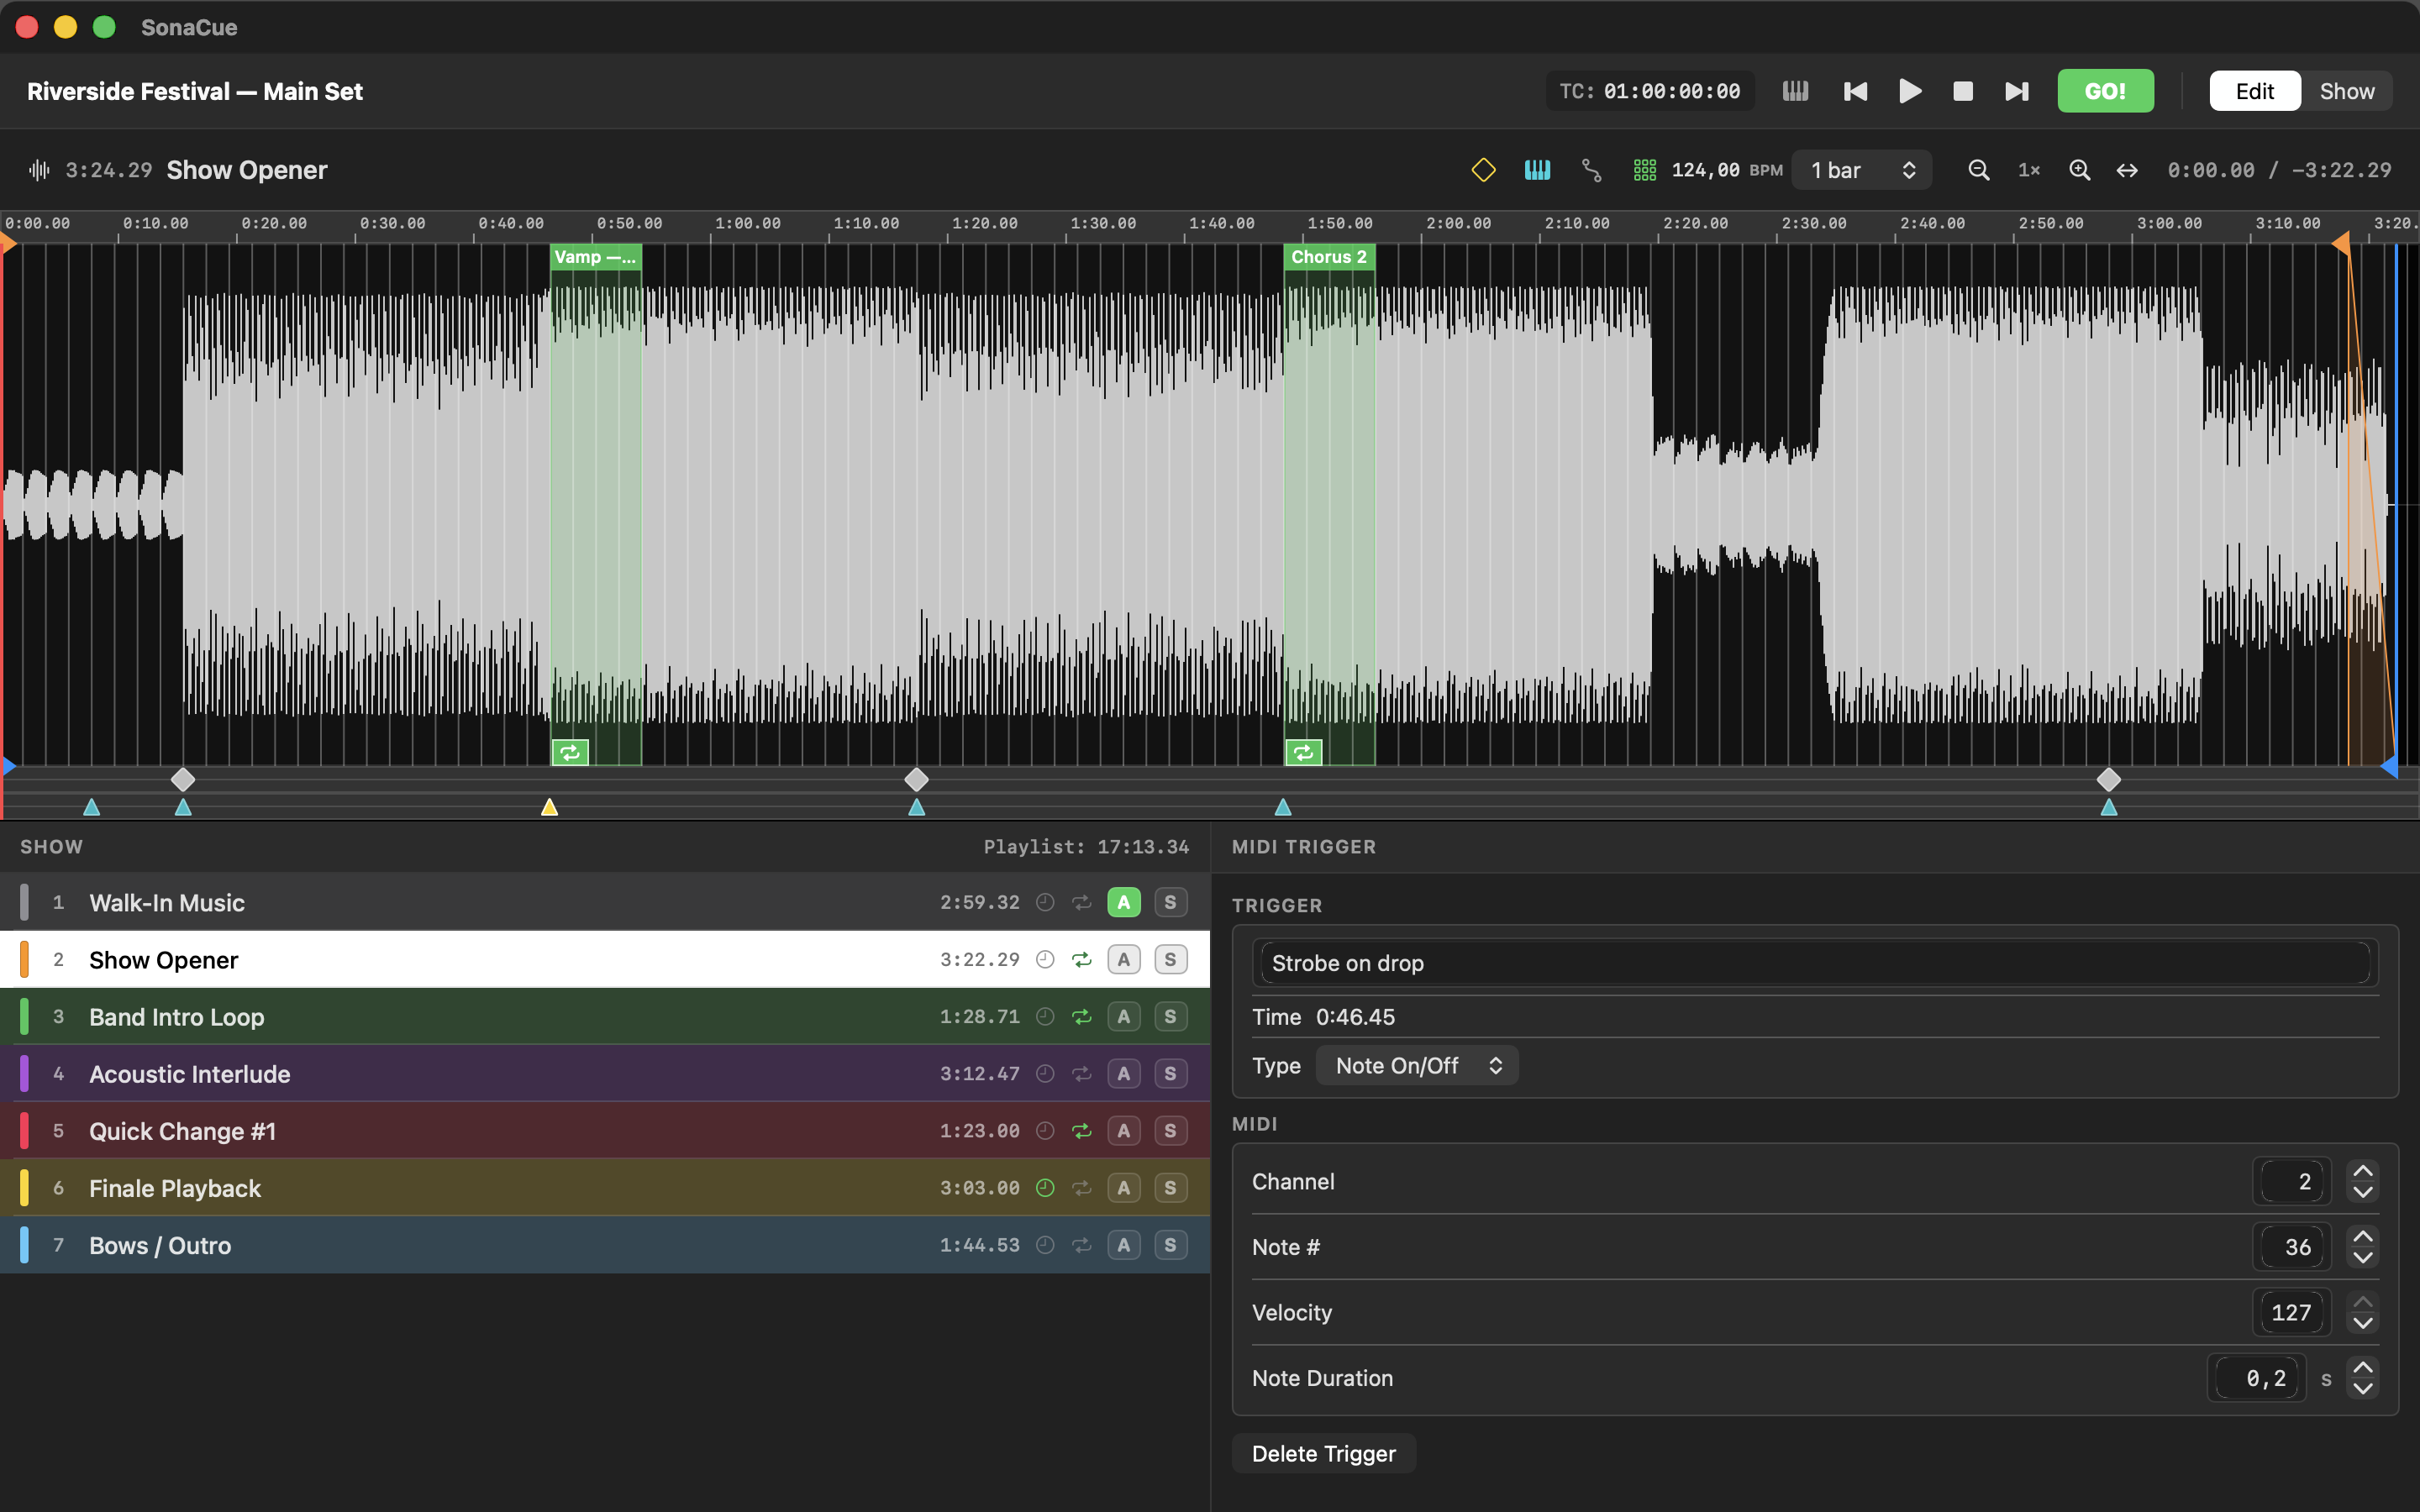
Task: Select the Chorus 2 loop region label
Action: coord(1329,257)
